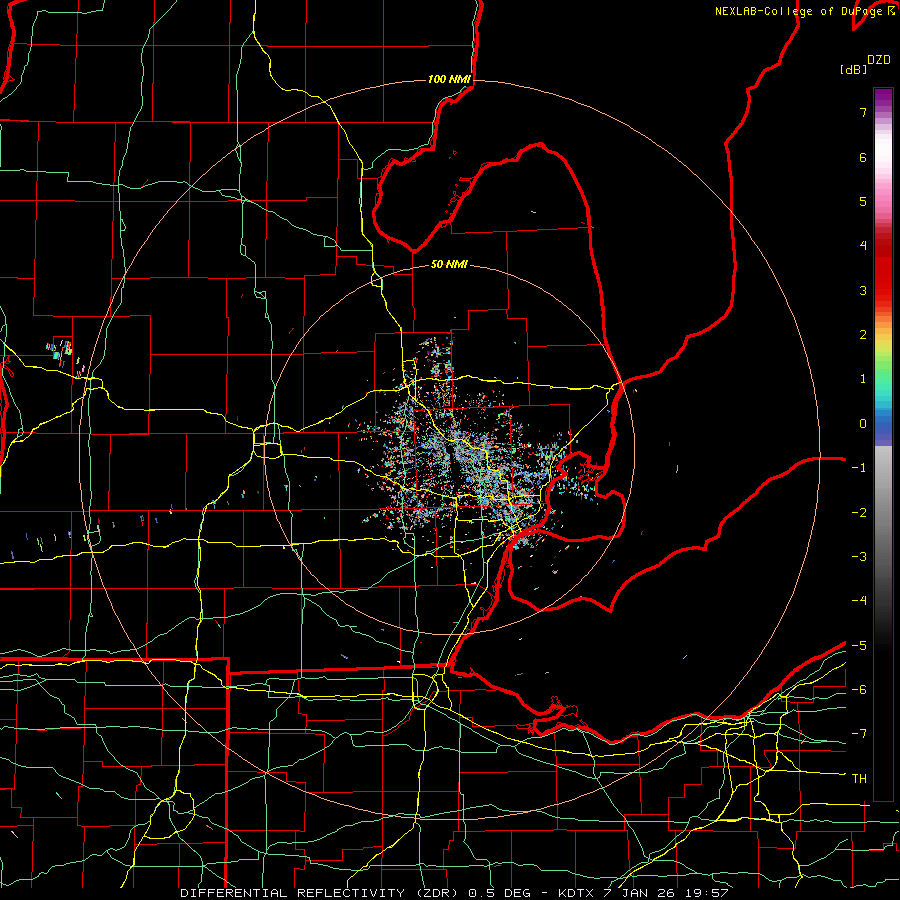
Task: Click the Differential Reflectivity KDTX caption
Action: [454, 893]
